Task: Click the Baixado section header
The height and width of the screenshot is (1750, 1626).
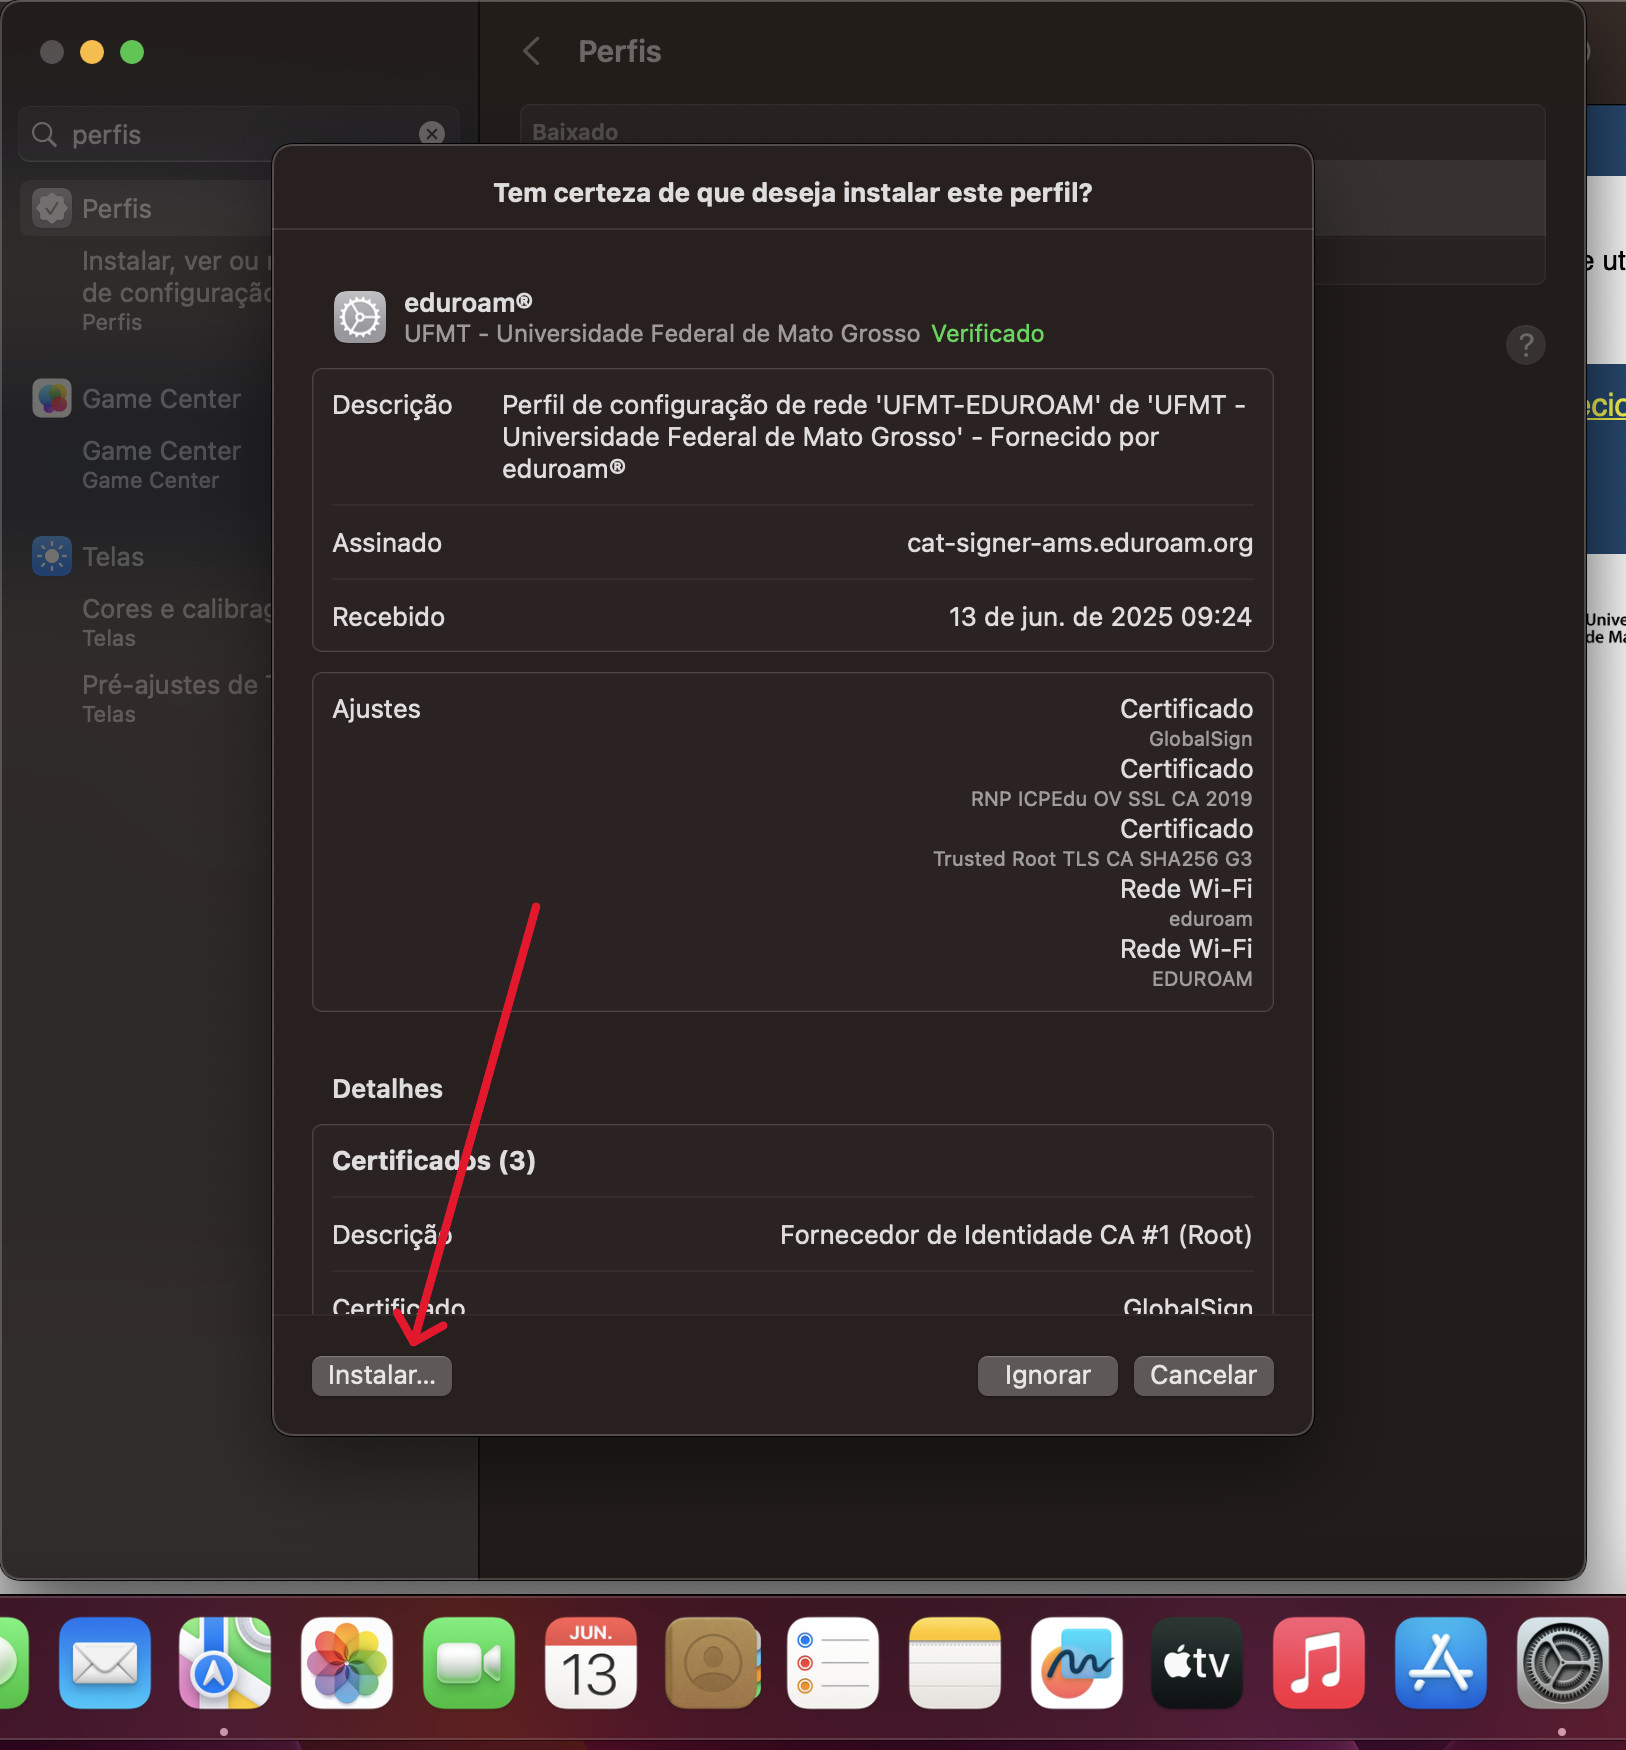Action: [x=575, y=132]
